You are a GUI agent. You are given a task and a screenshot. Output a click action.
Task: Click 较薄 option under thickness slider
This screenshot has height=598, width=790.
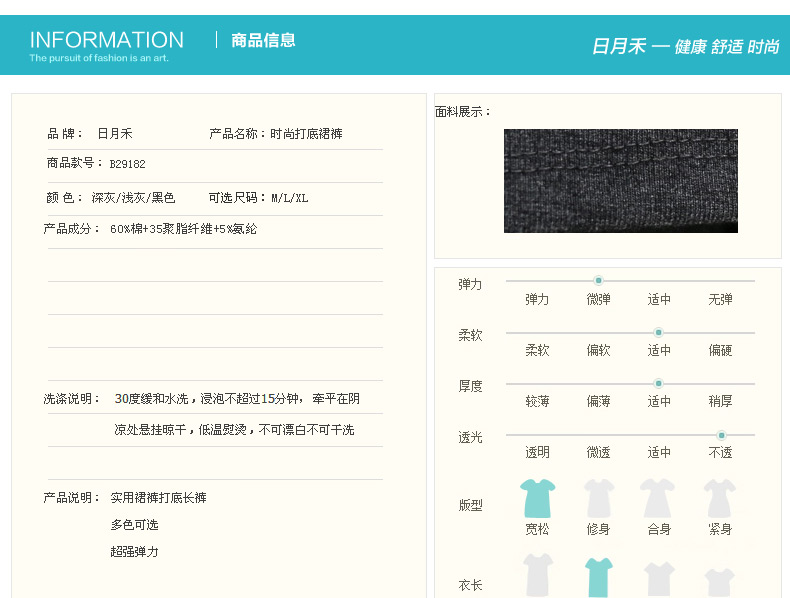click(538, 402)
